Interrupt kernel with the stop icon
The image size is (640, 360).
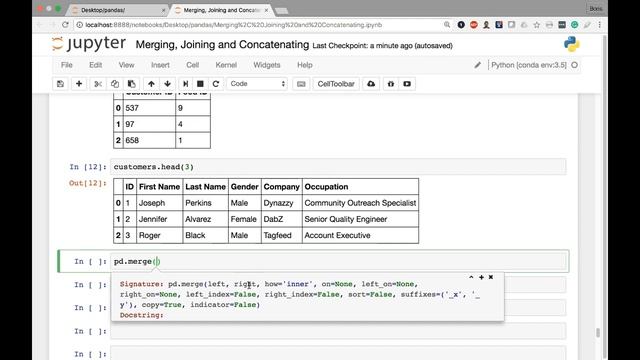tap(200, 84)
